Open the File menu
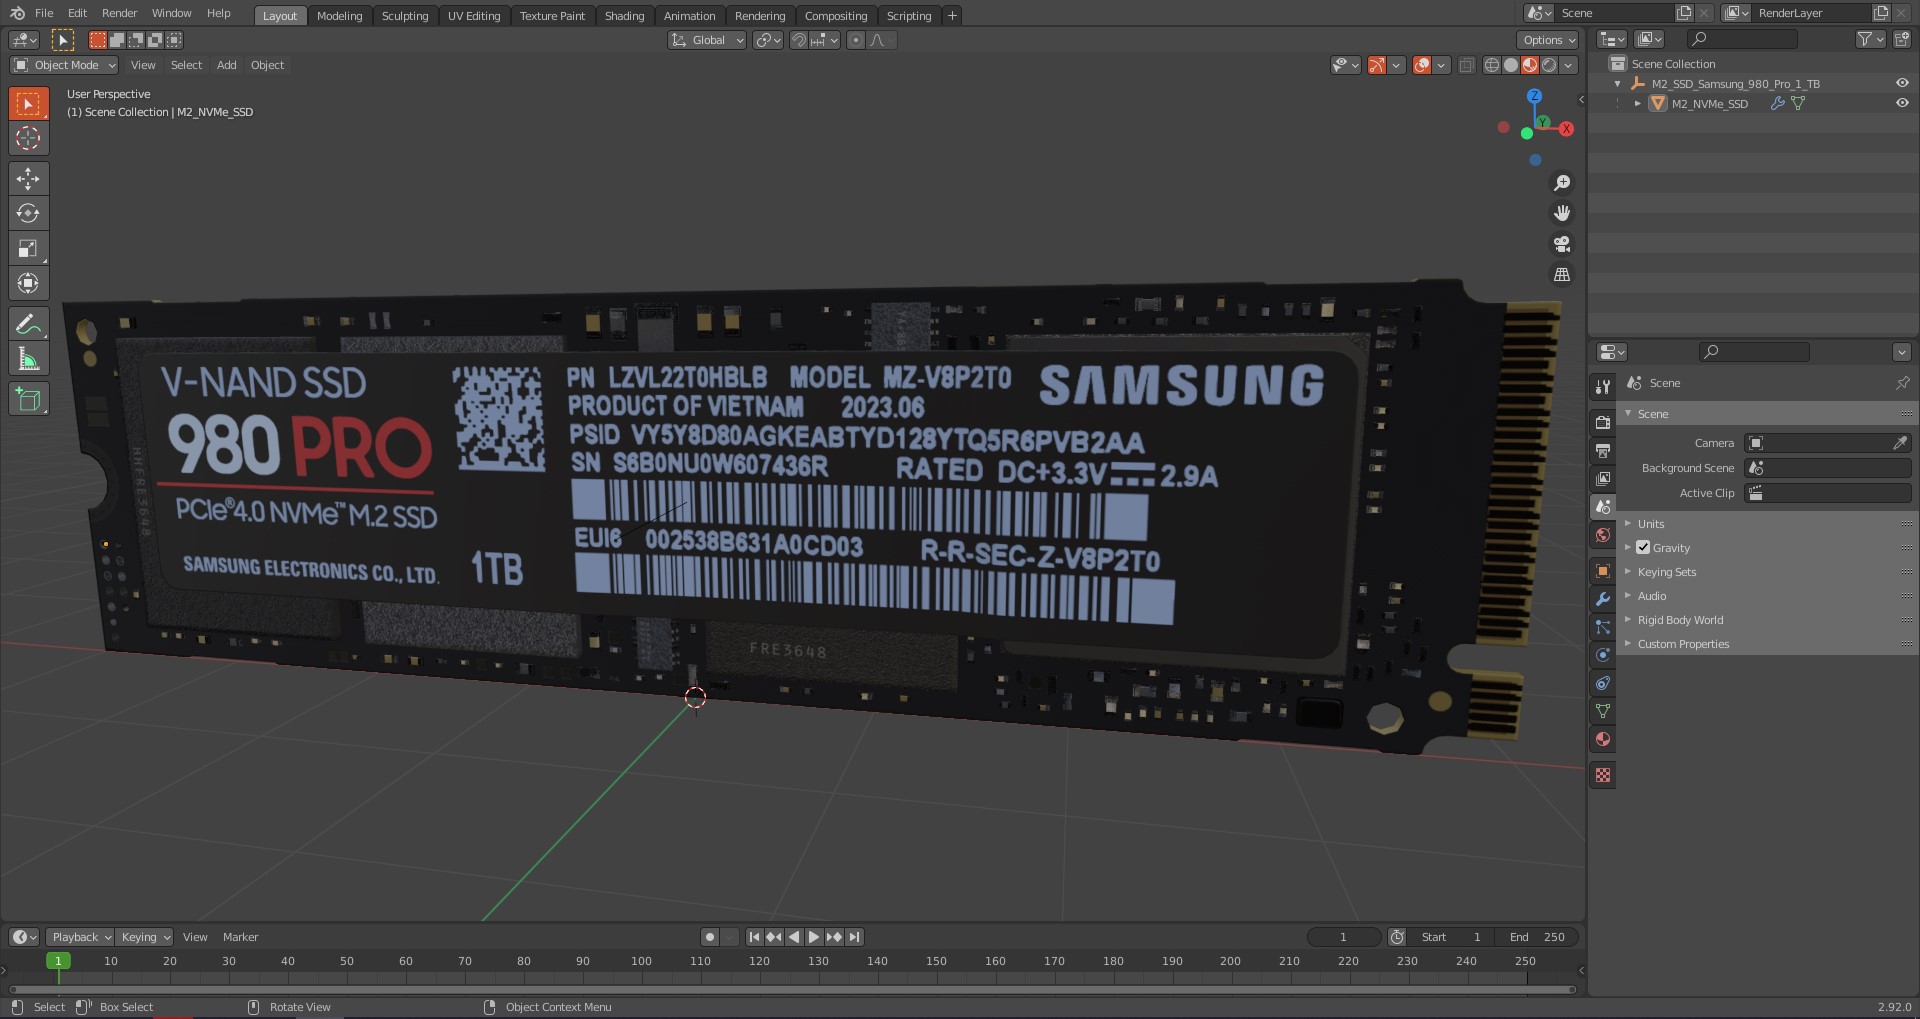This screenshot has width=1920, height=1019. (44, 13)
